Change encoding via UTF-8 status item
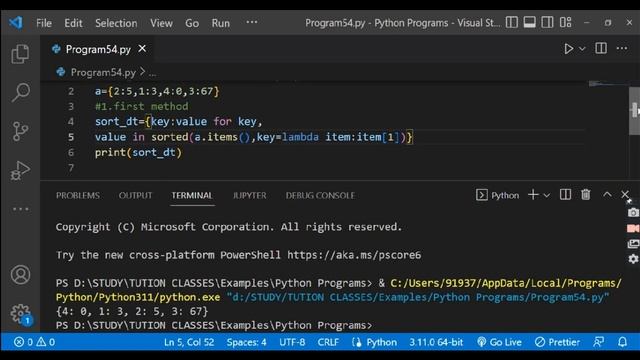The width and height of the screenshot is (640, 360). click(292, 342)
